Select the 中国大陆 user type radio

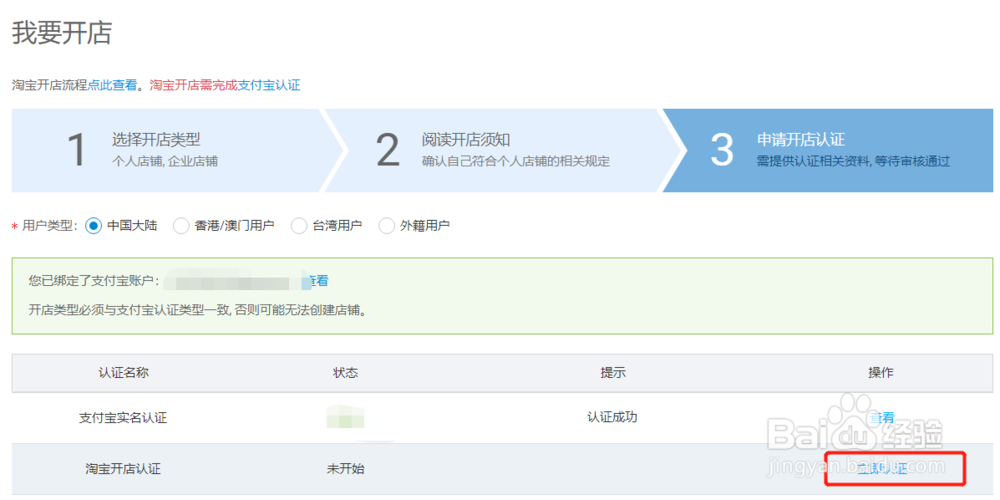pyautogui.click(x=93, y=226)
